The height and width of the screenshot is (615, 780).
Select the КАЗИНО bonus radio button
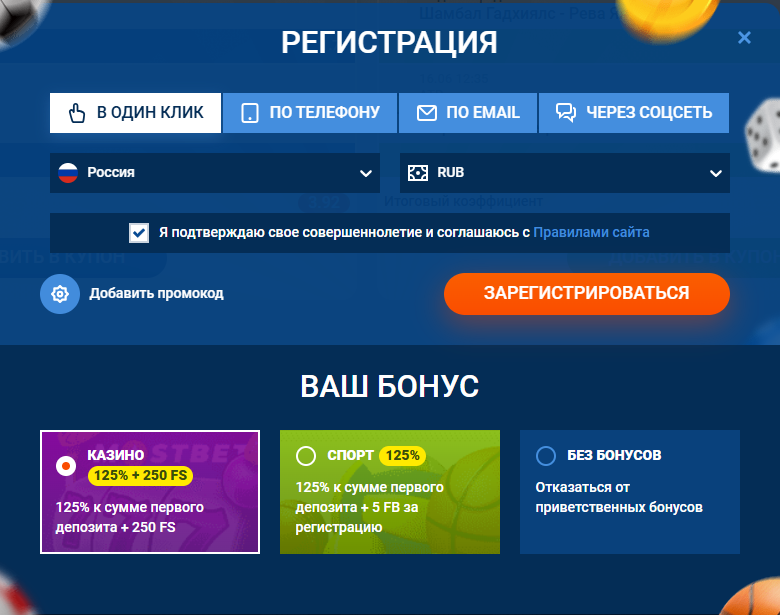(66, 466)
